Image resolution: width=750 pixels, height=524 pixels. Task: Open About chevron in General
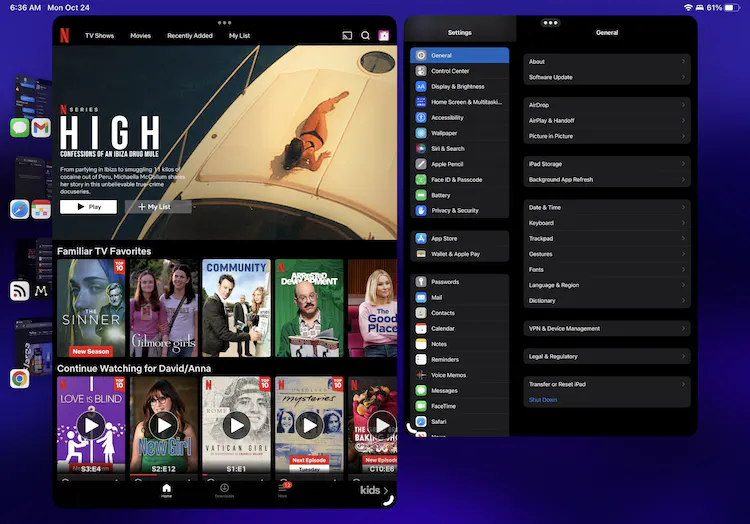[683, 61]
